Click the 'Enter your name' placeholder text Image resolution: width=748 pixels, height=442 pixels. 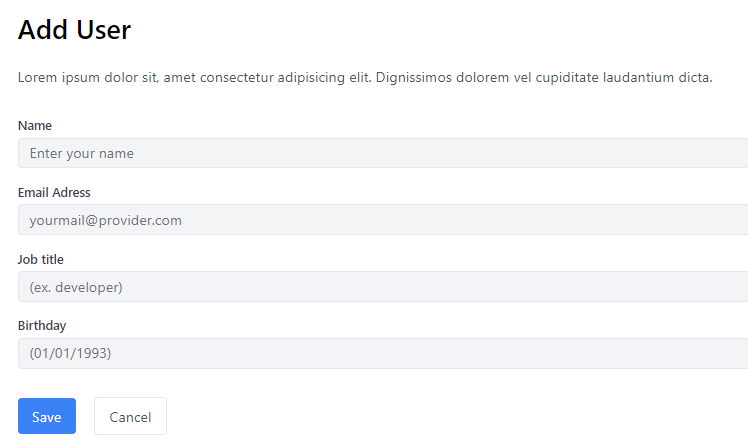[x=82, y=154]
